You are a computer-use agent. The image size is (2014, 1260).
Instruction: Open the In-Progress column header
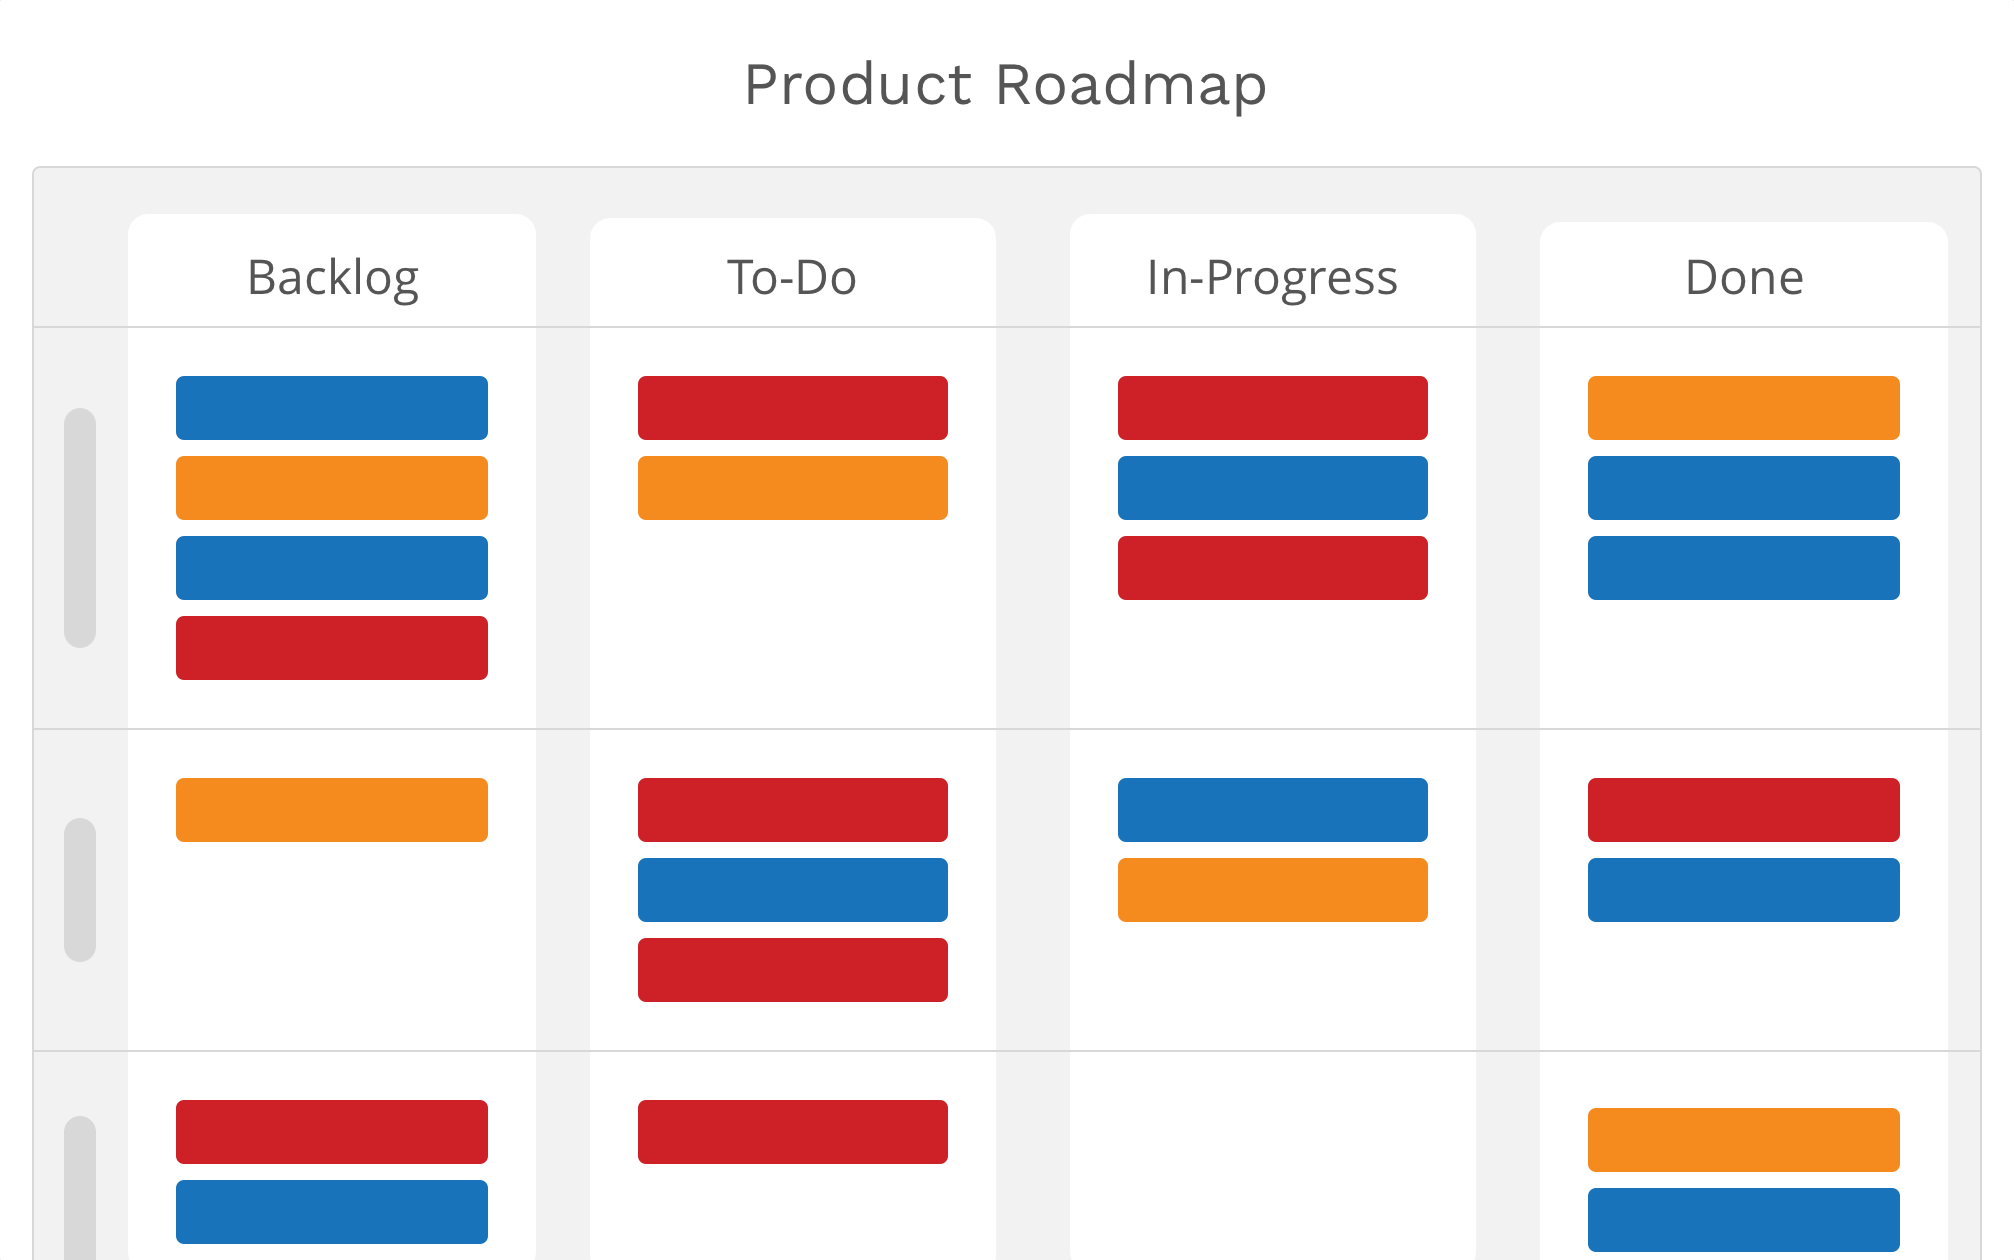coord(1272,278)
